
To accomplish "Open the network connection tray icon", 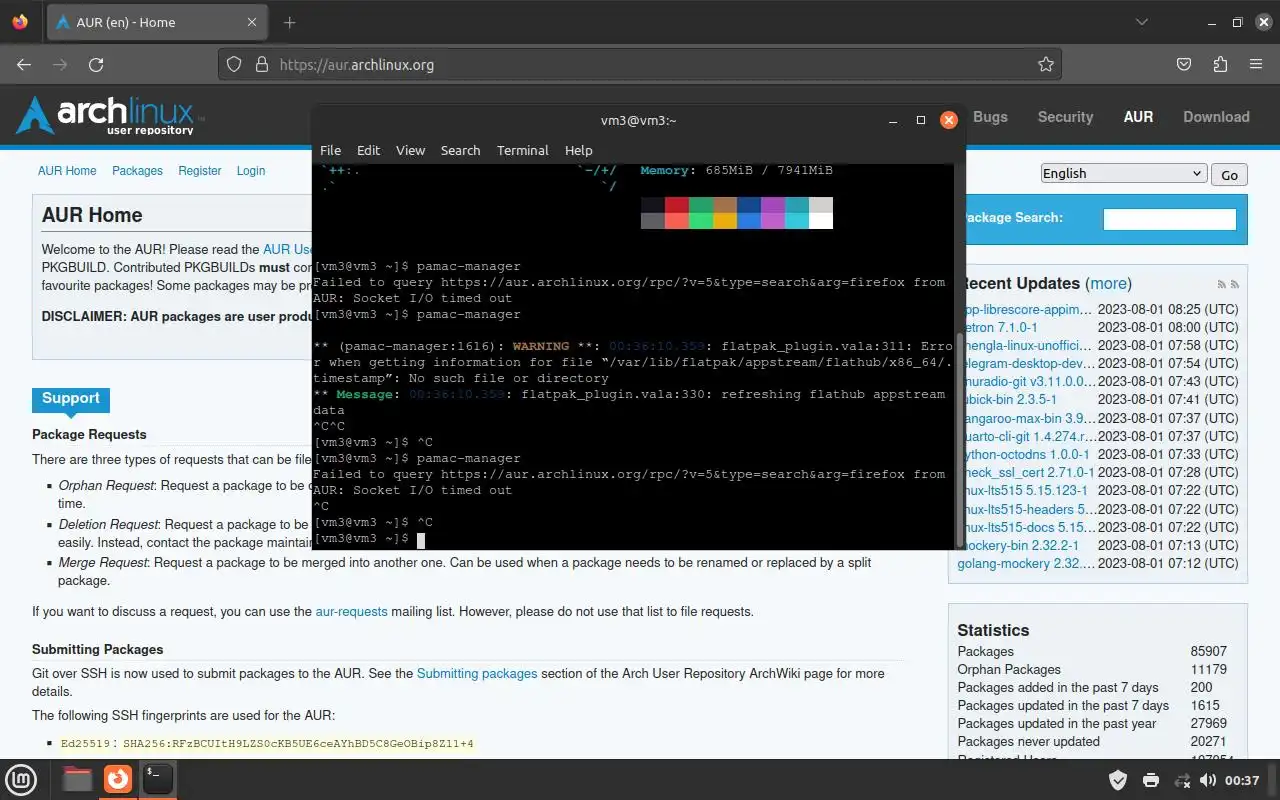I will tap(1182, 780).
